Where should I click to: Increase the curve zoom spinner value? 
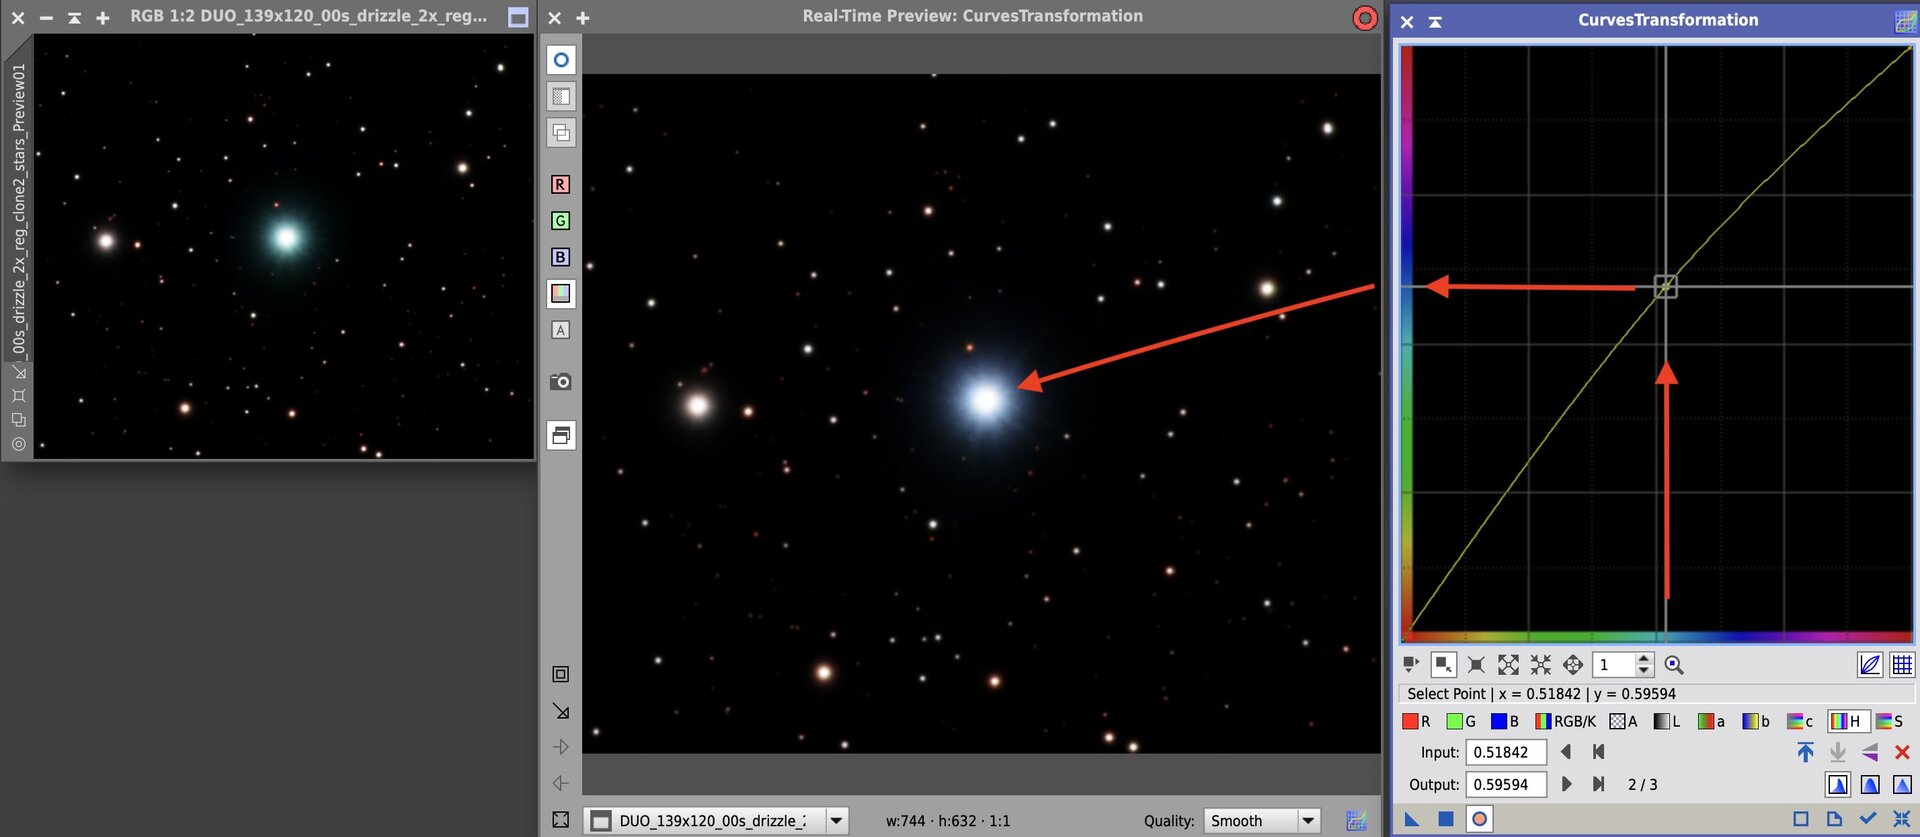[x=1644, y=658]
